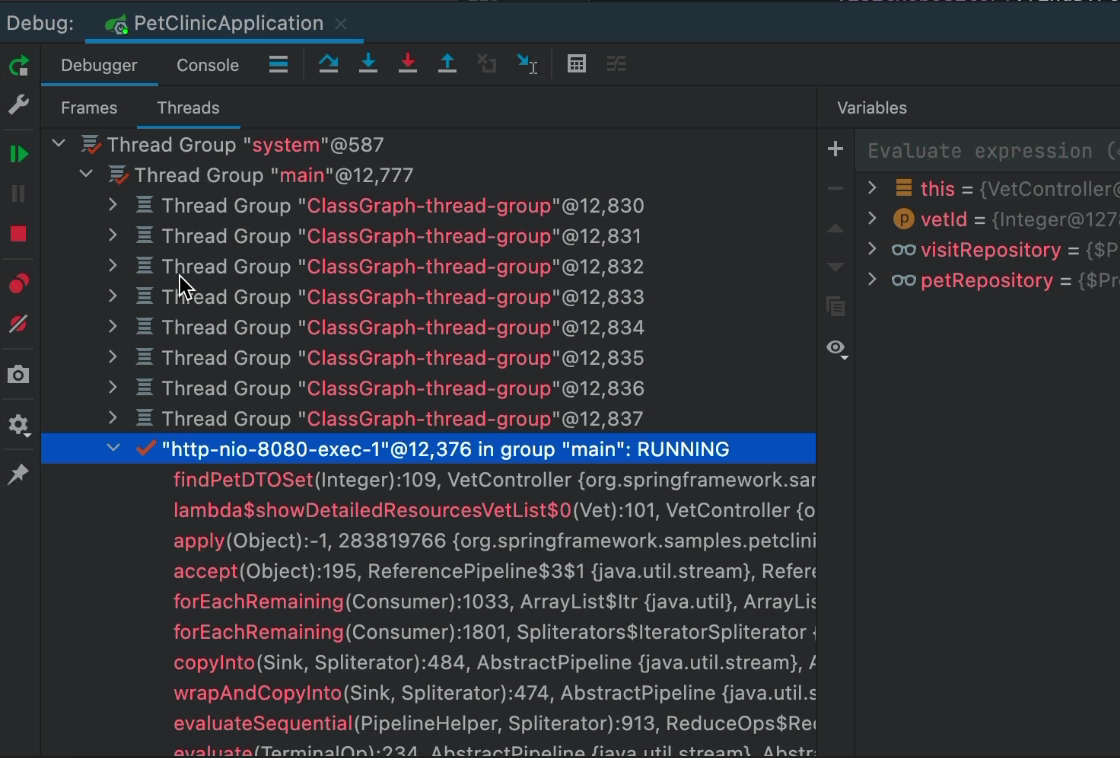Switch to the Console tab
1120x758 pixels.
coord(207,65)
